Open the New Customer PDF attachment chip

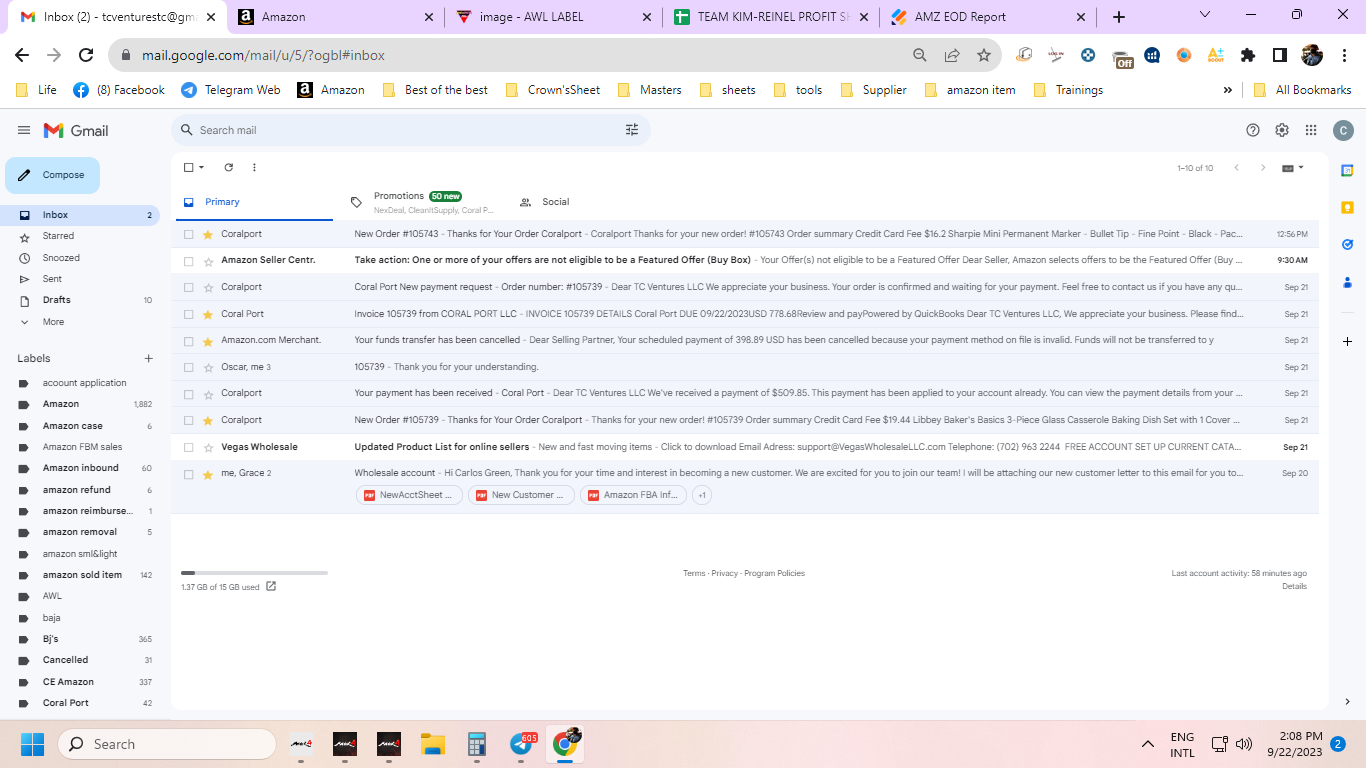pos(521,495)
